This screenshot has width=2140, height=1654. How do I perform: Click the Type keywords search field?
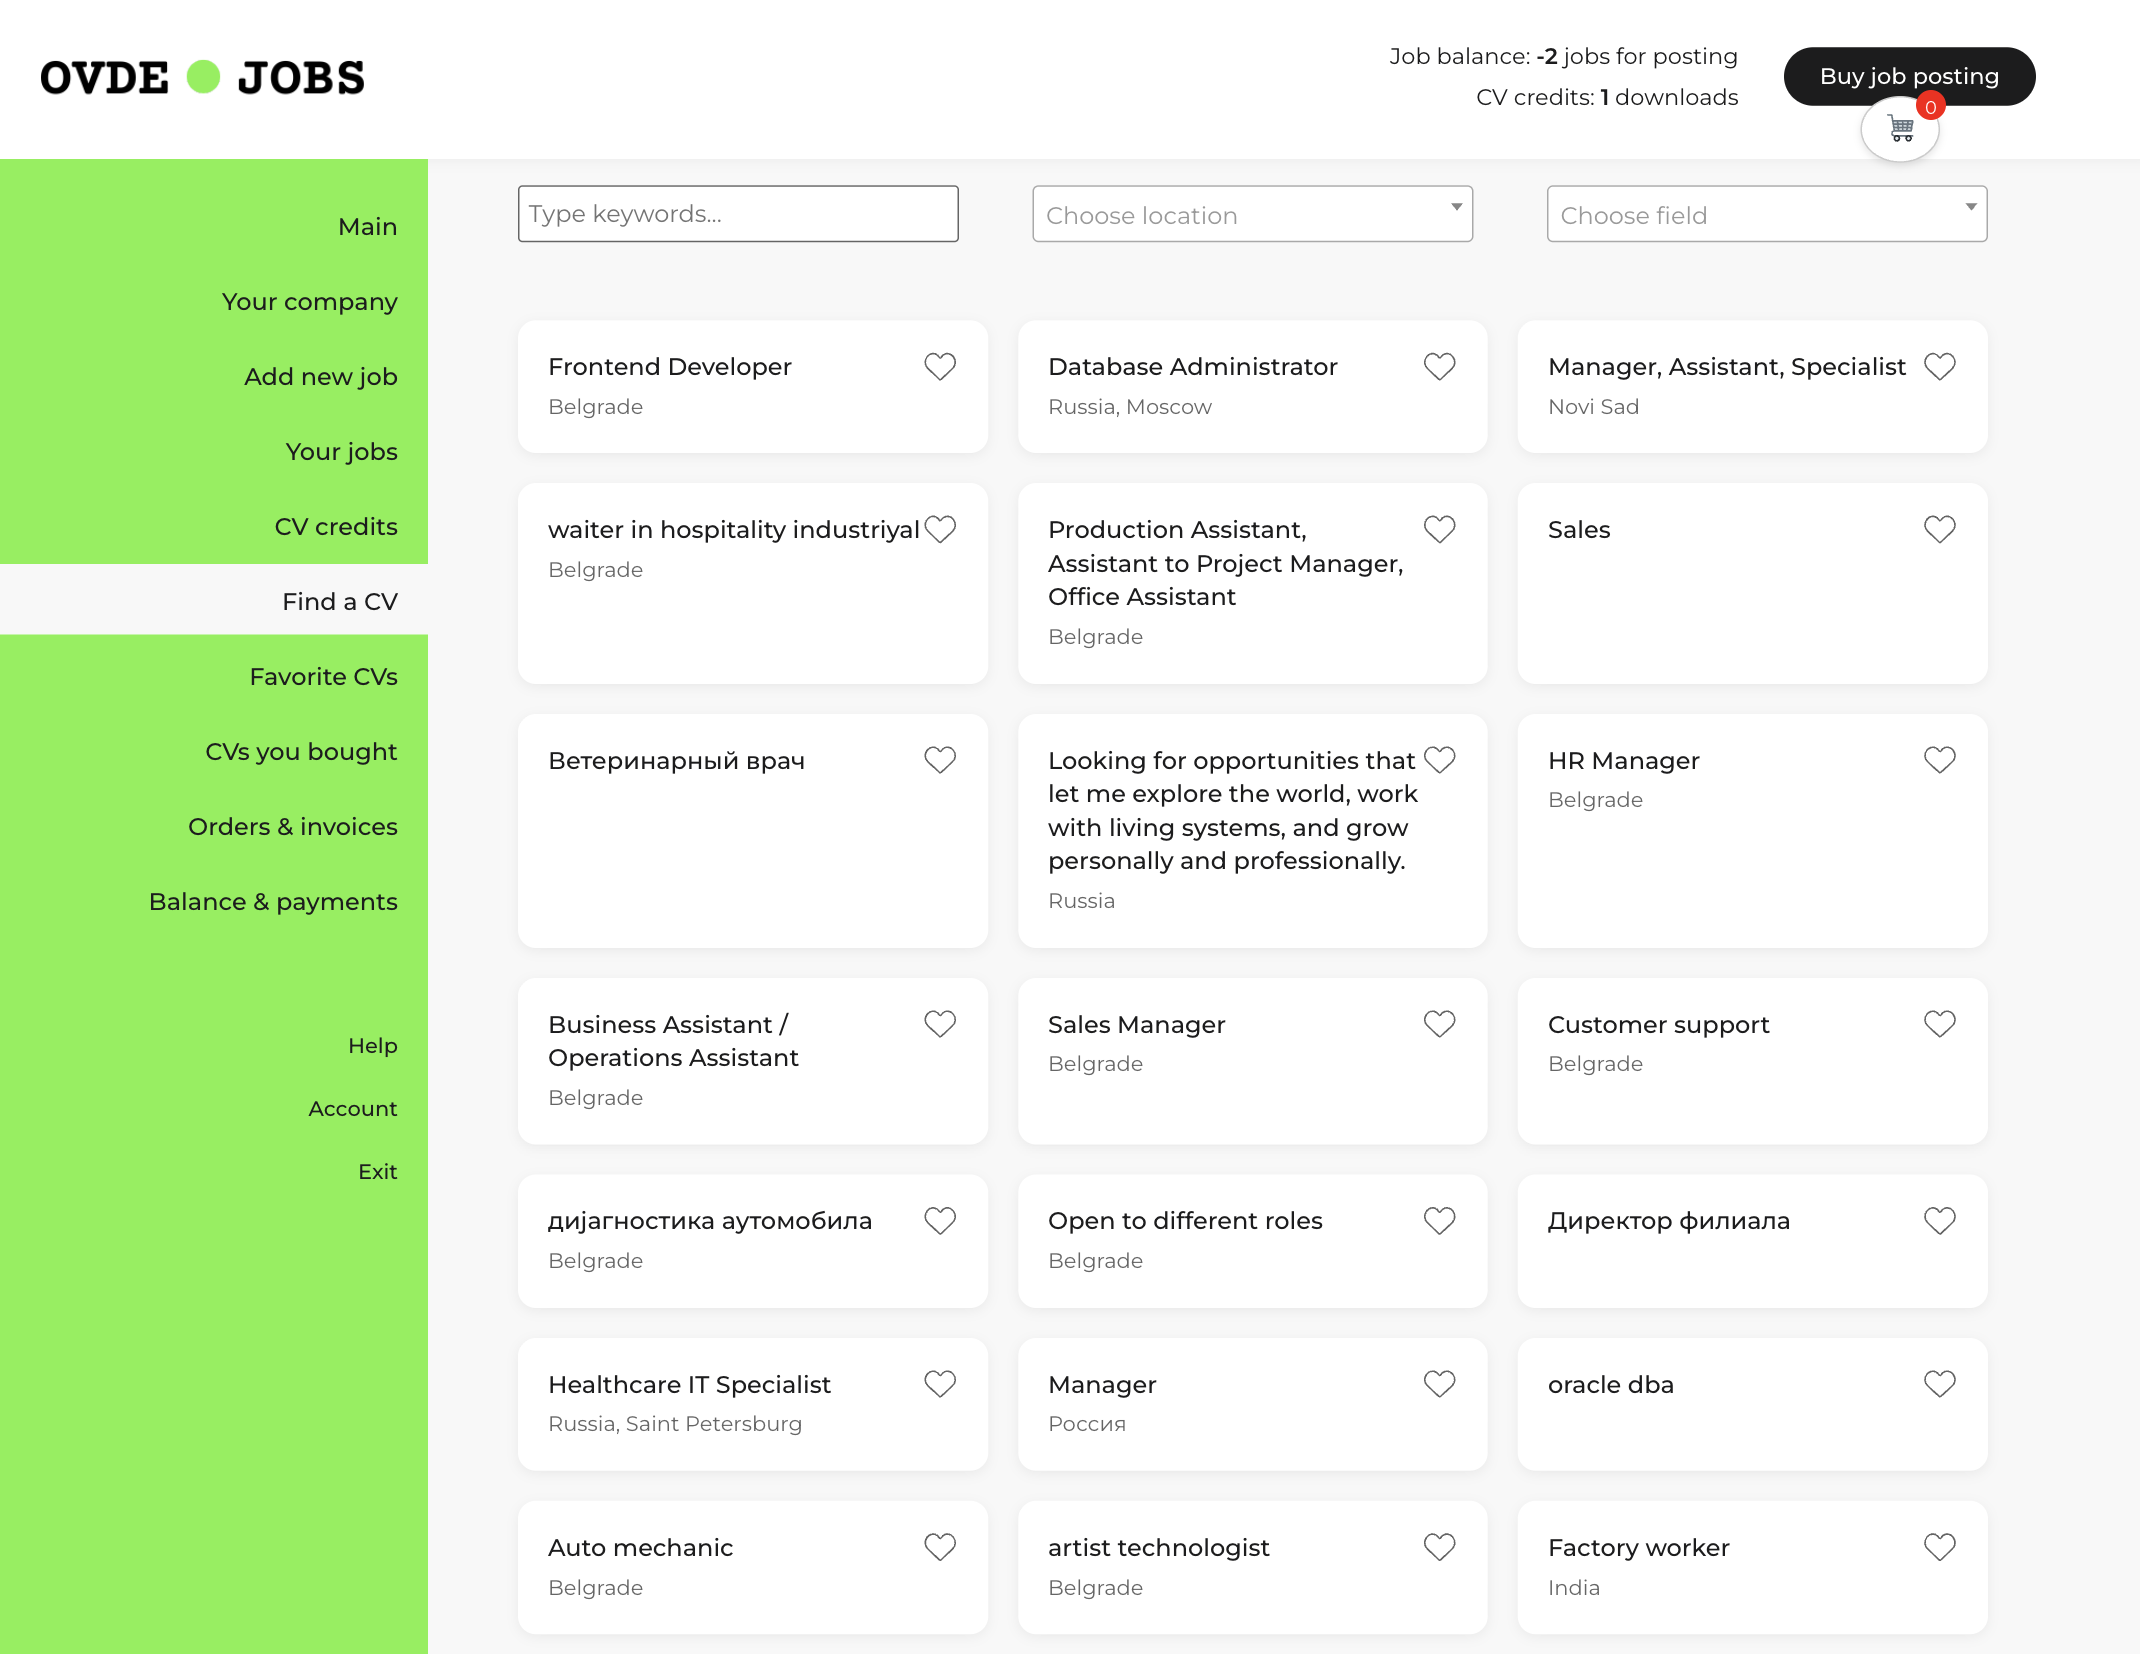tap(738, 214)
